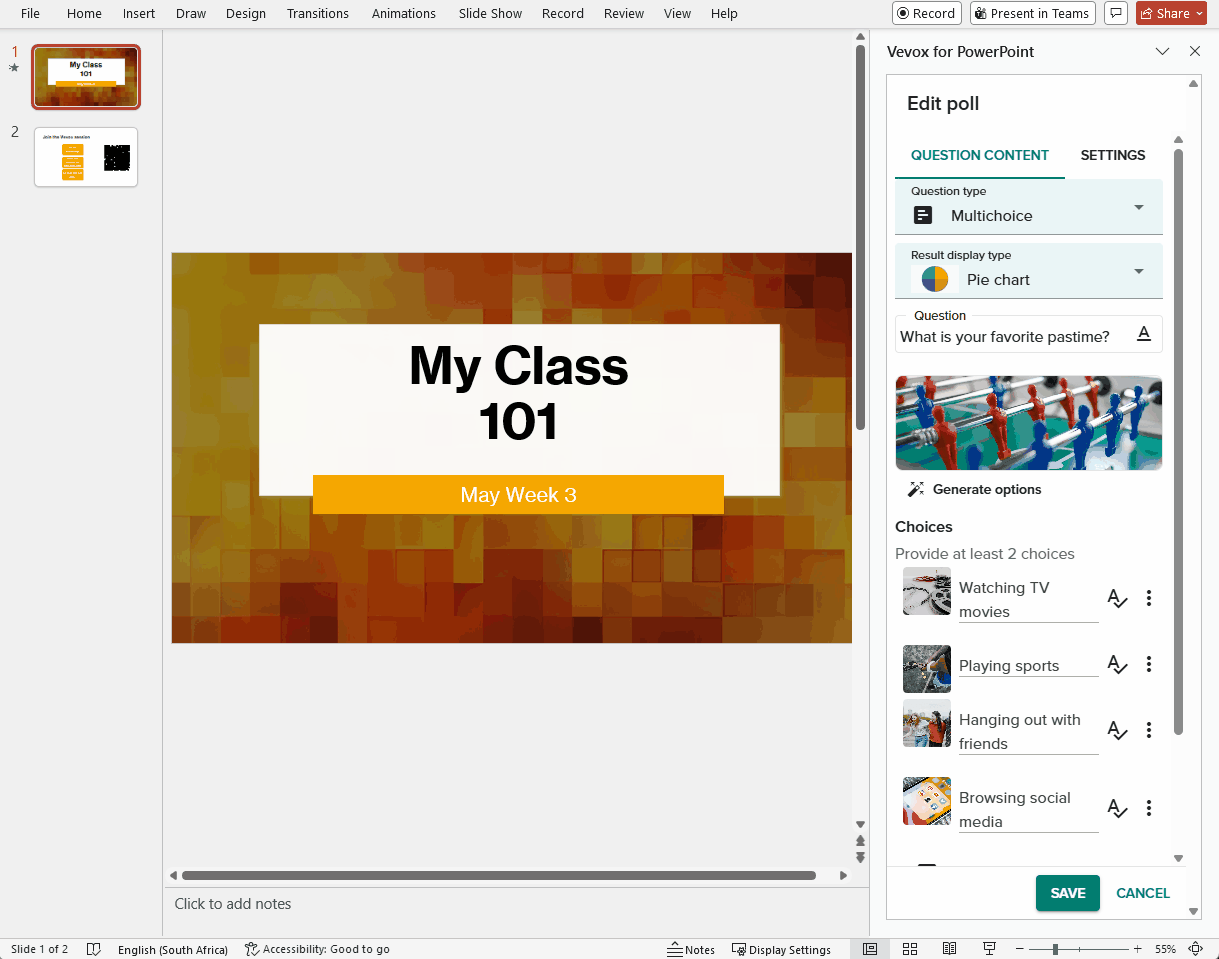The height and width of the screenshot is (959, 1219).
Task: Start Slide Show from status bar icon
Action: [x=989, y=949]
